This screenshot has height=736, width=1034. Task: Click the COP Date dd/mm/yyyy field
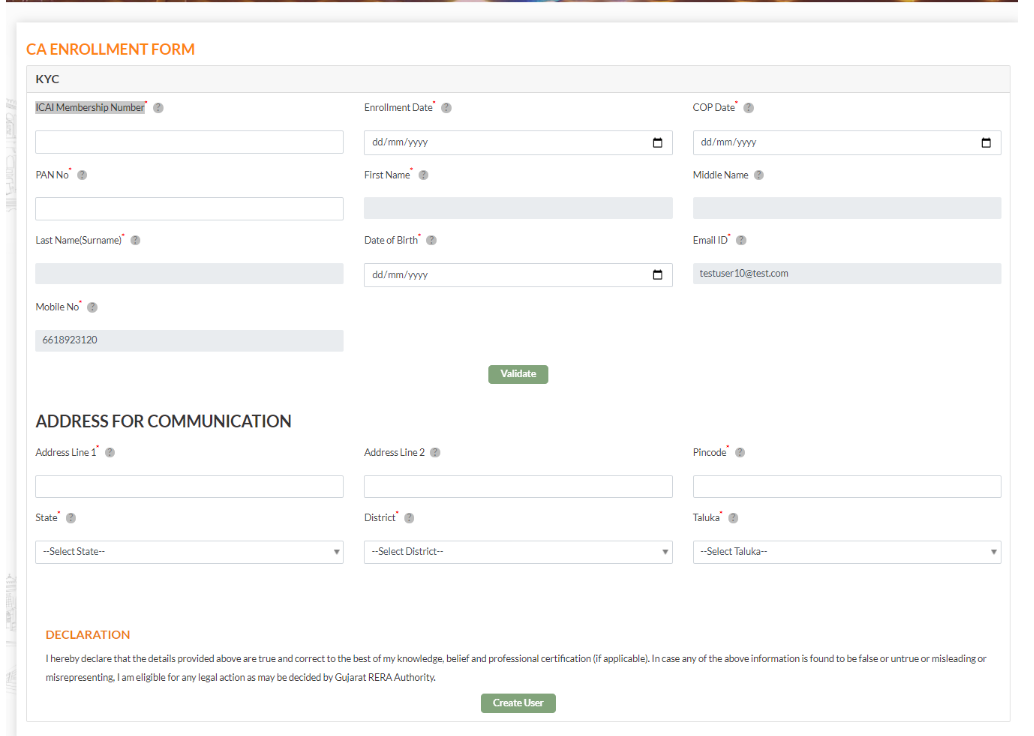tap(847, 142)
